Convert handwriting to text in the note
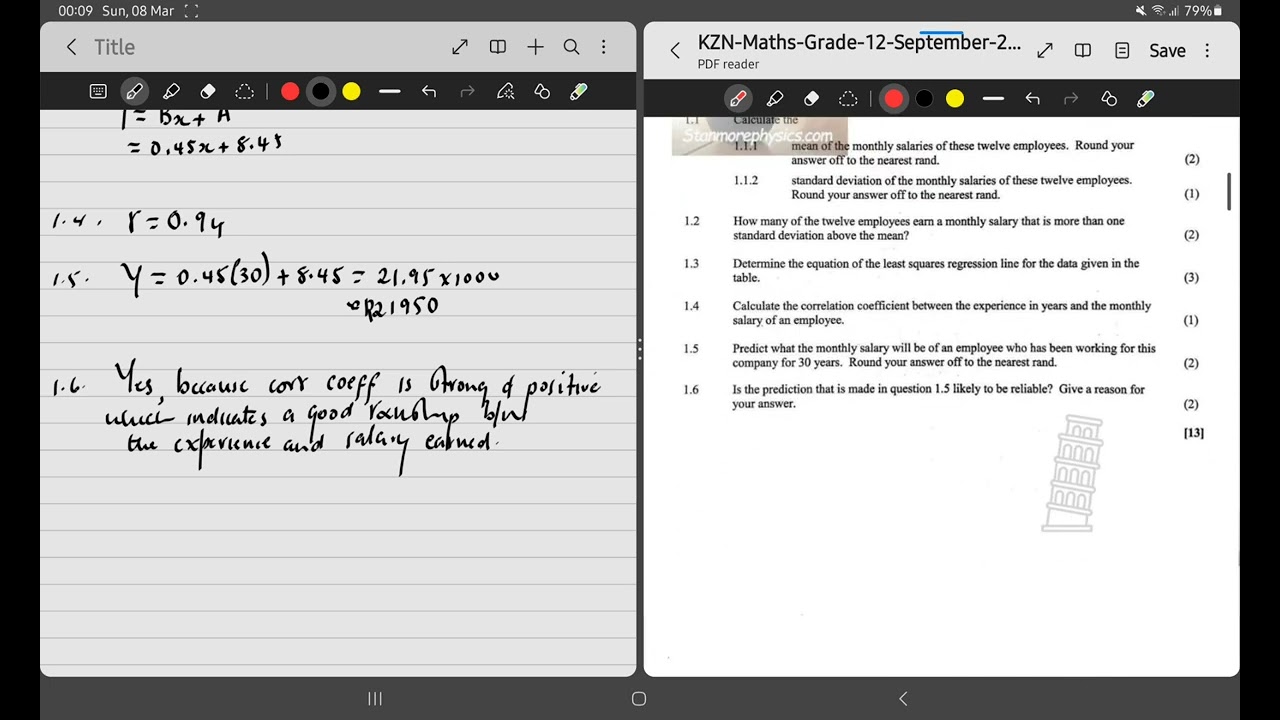Image resolution: width=1280 pixels, height=720 pixels. pos(505,92)
